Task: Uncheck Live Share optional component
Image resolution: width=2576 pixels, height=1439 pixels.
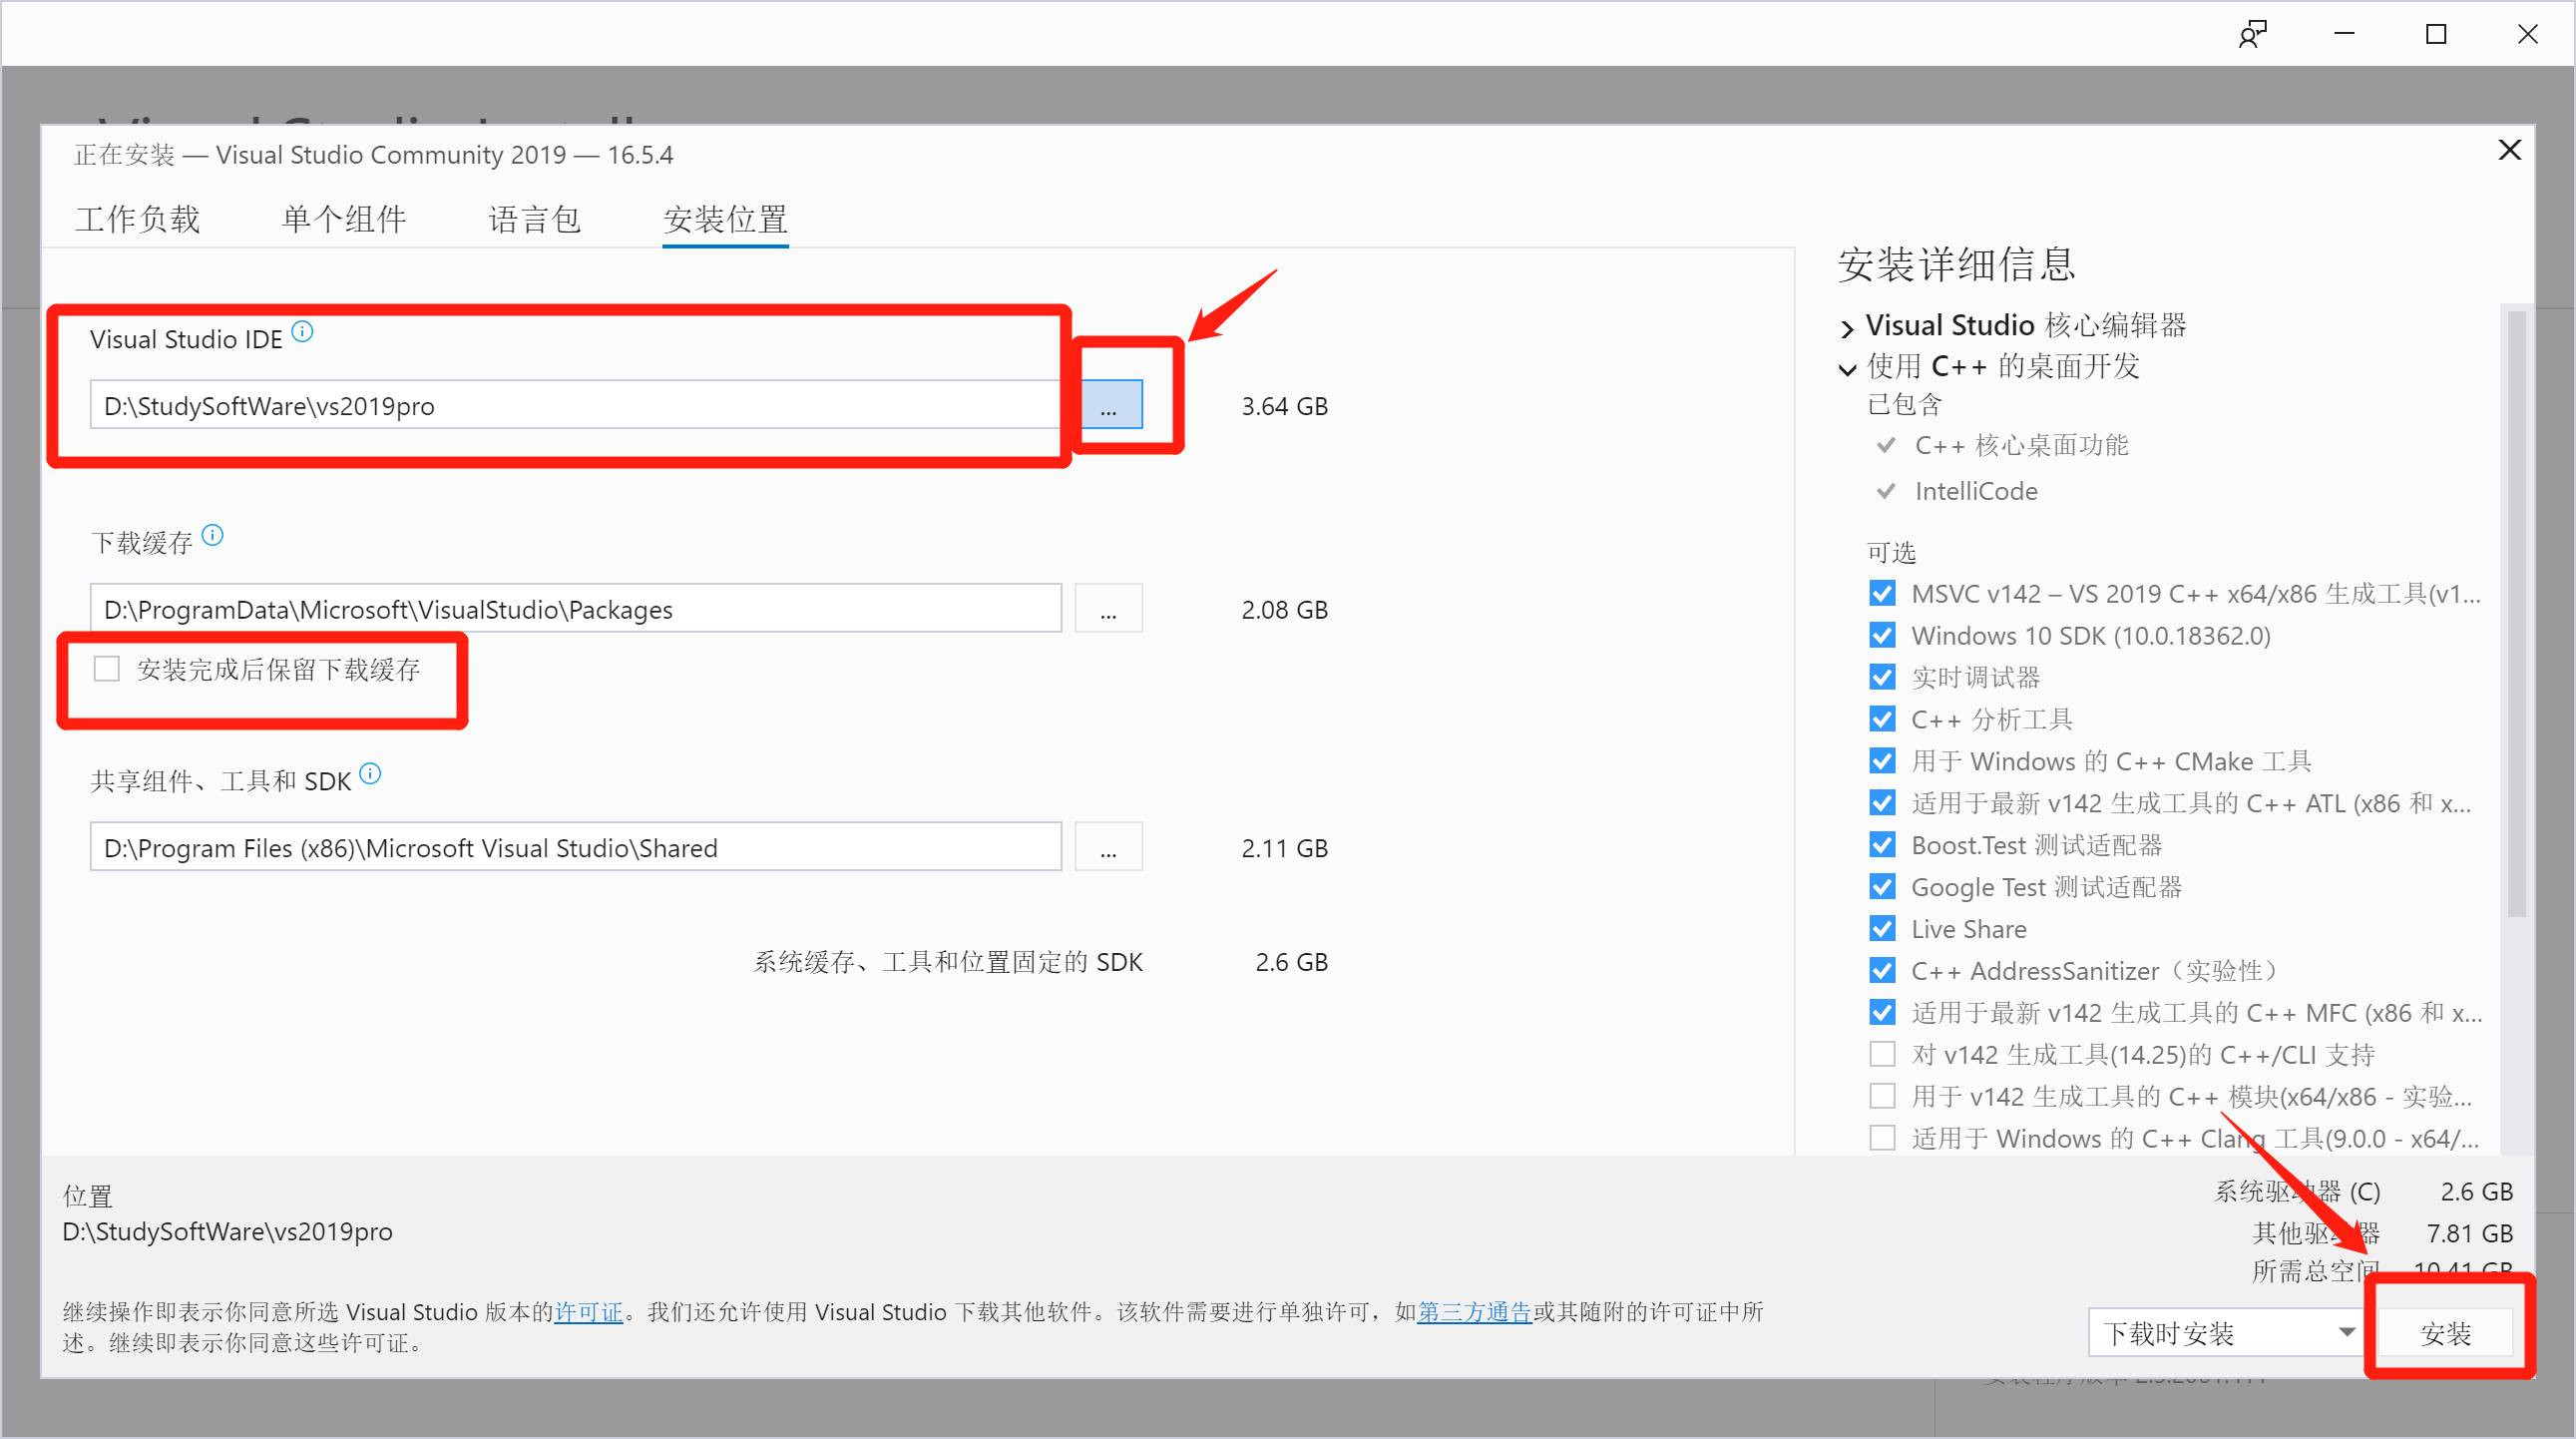Action: tap(1882, 929)
